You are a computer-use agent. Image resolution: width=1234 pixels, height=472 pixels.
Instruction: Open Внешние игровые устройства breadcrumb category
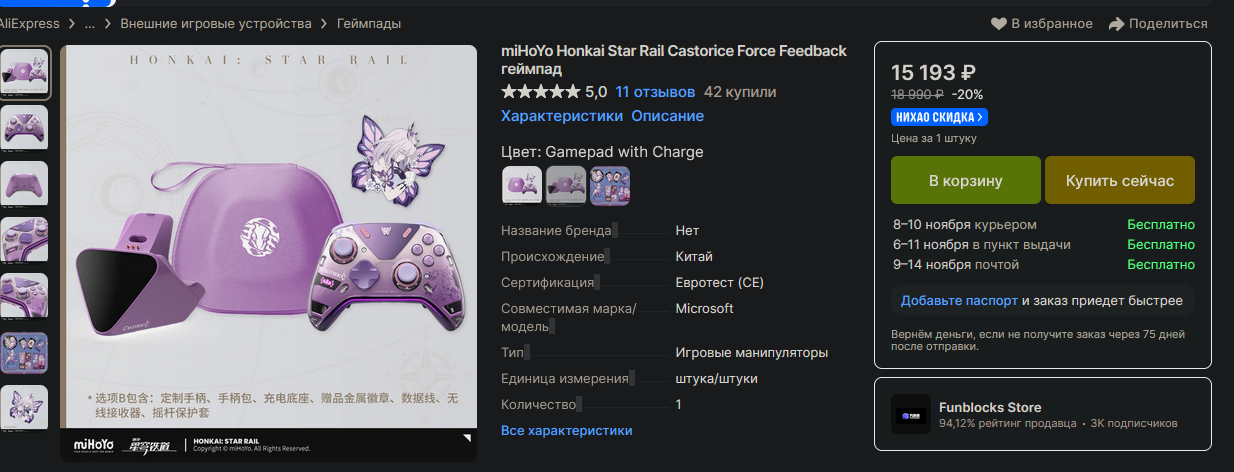pyautogui.click(x=216, y=23)
